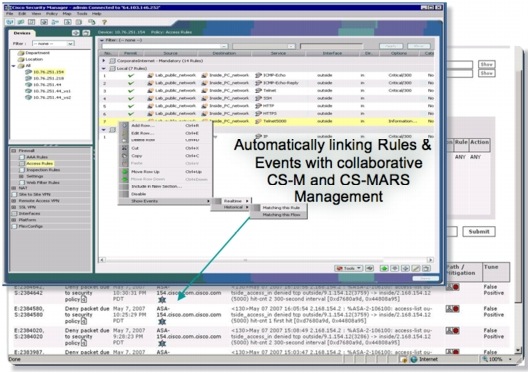
Task: Collapse the Firewall policy group
Action: click(14, 151)
